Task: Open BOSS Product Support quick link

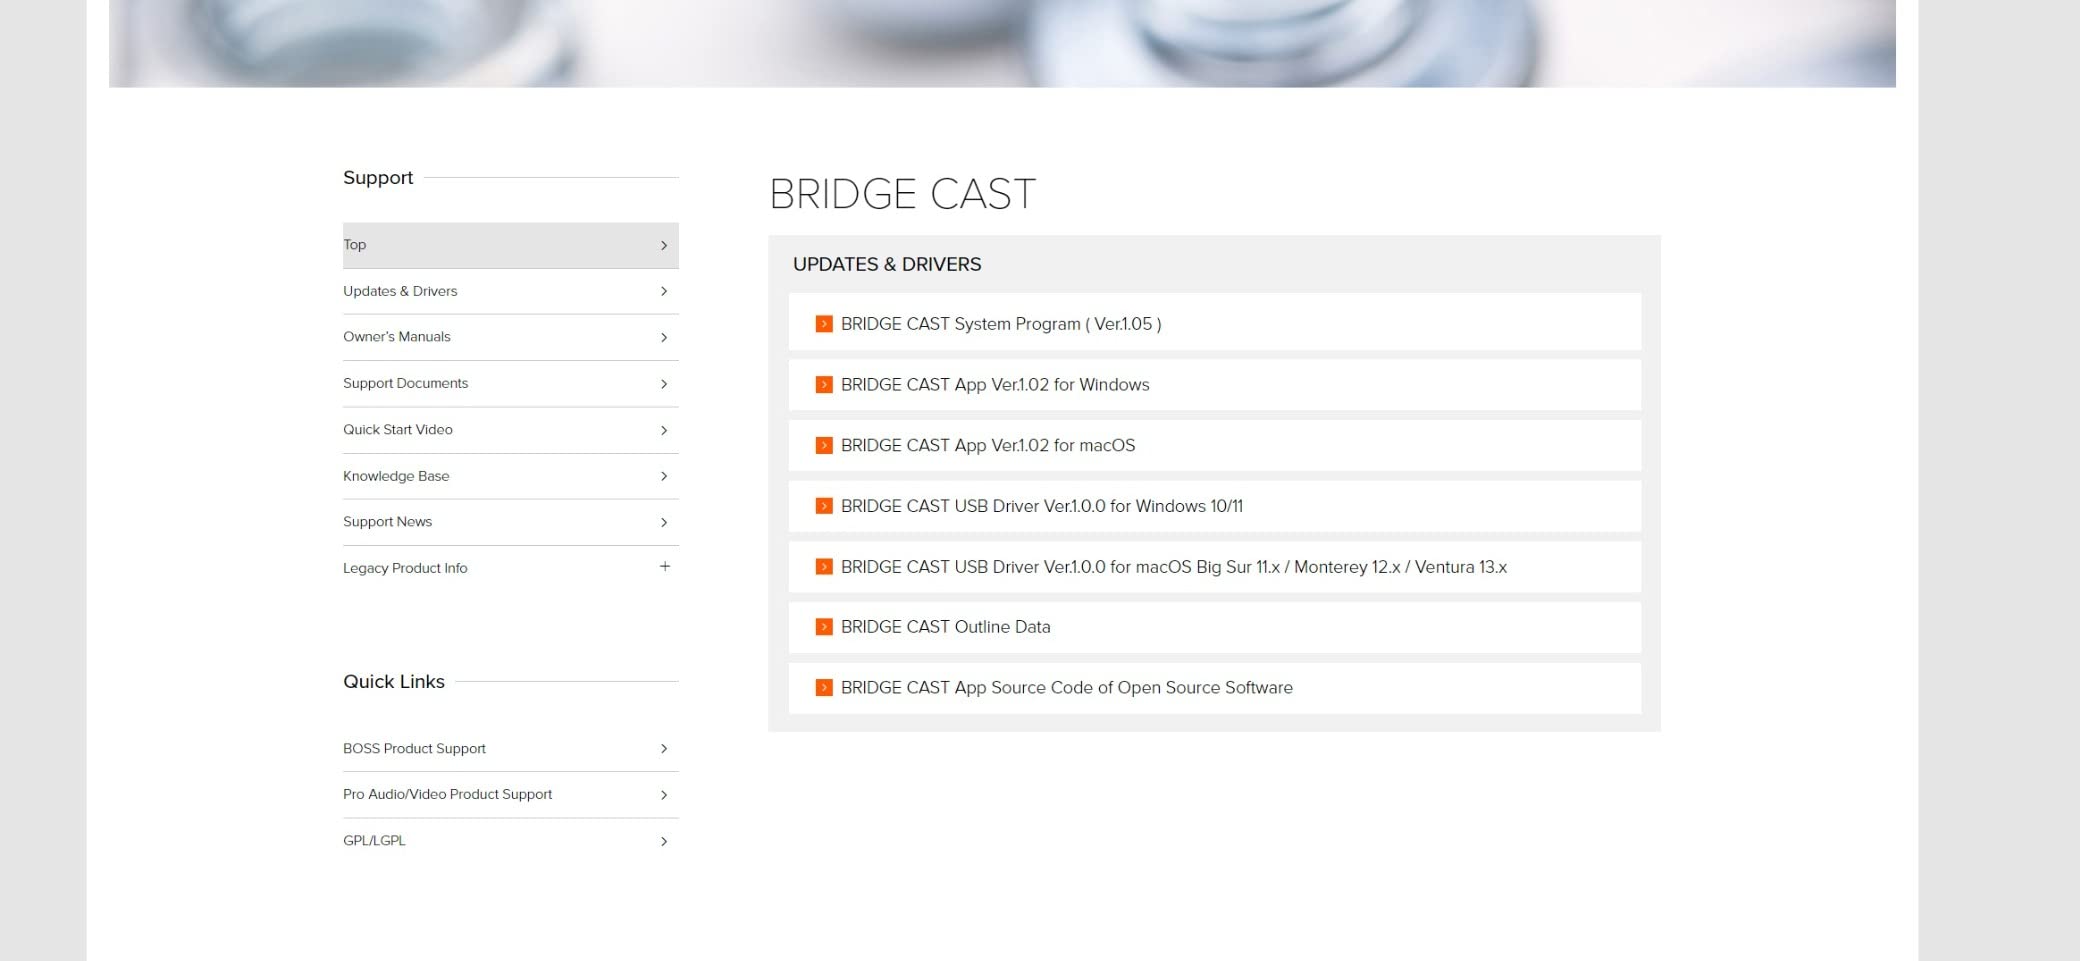Action: [x=510, y=748]
